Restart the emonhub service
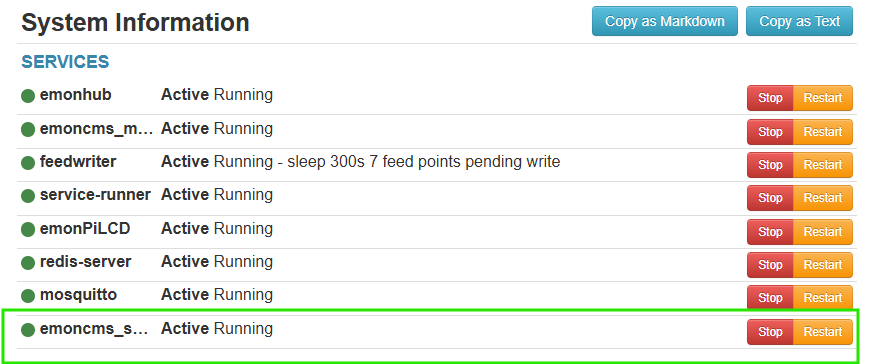874x364 pixels. 823,98
